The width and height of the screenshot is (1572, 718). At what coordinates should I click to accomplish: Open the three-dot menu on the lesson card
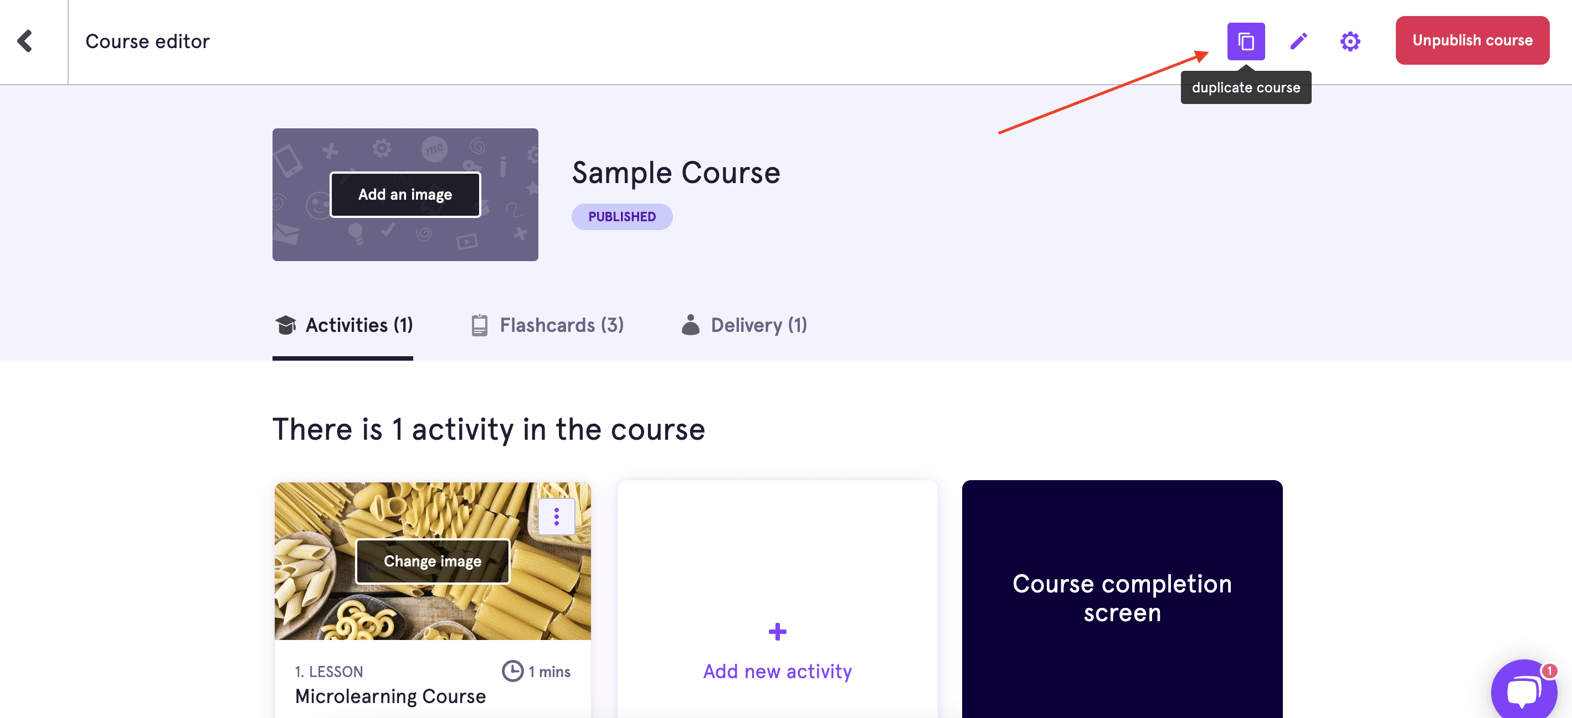pos(556,516)
